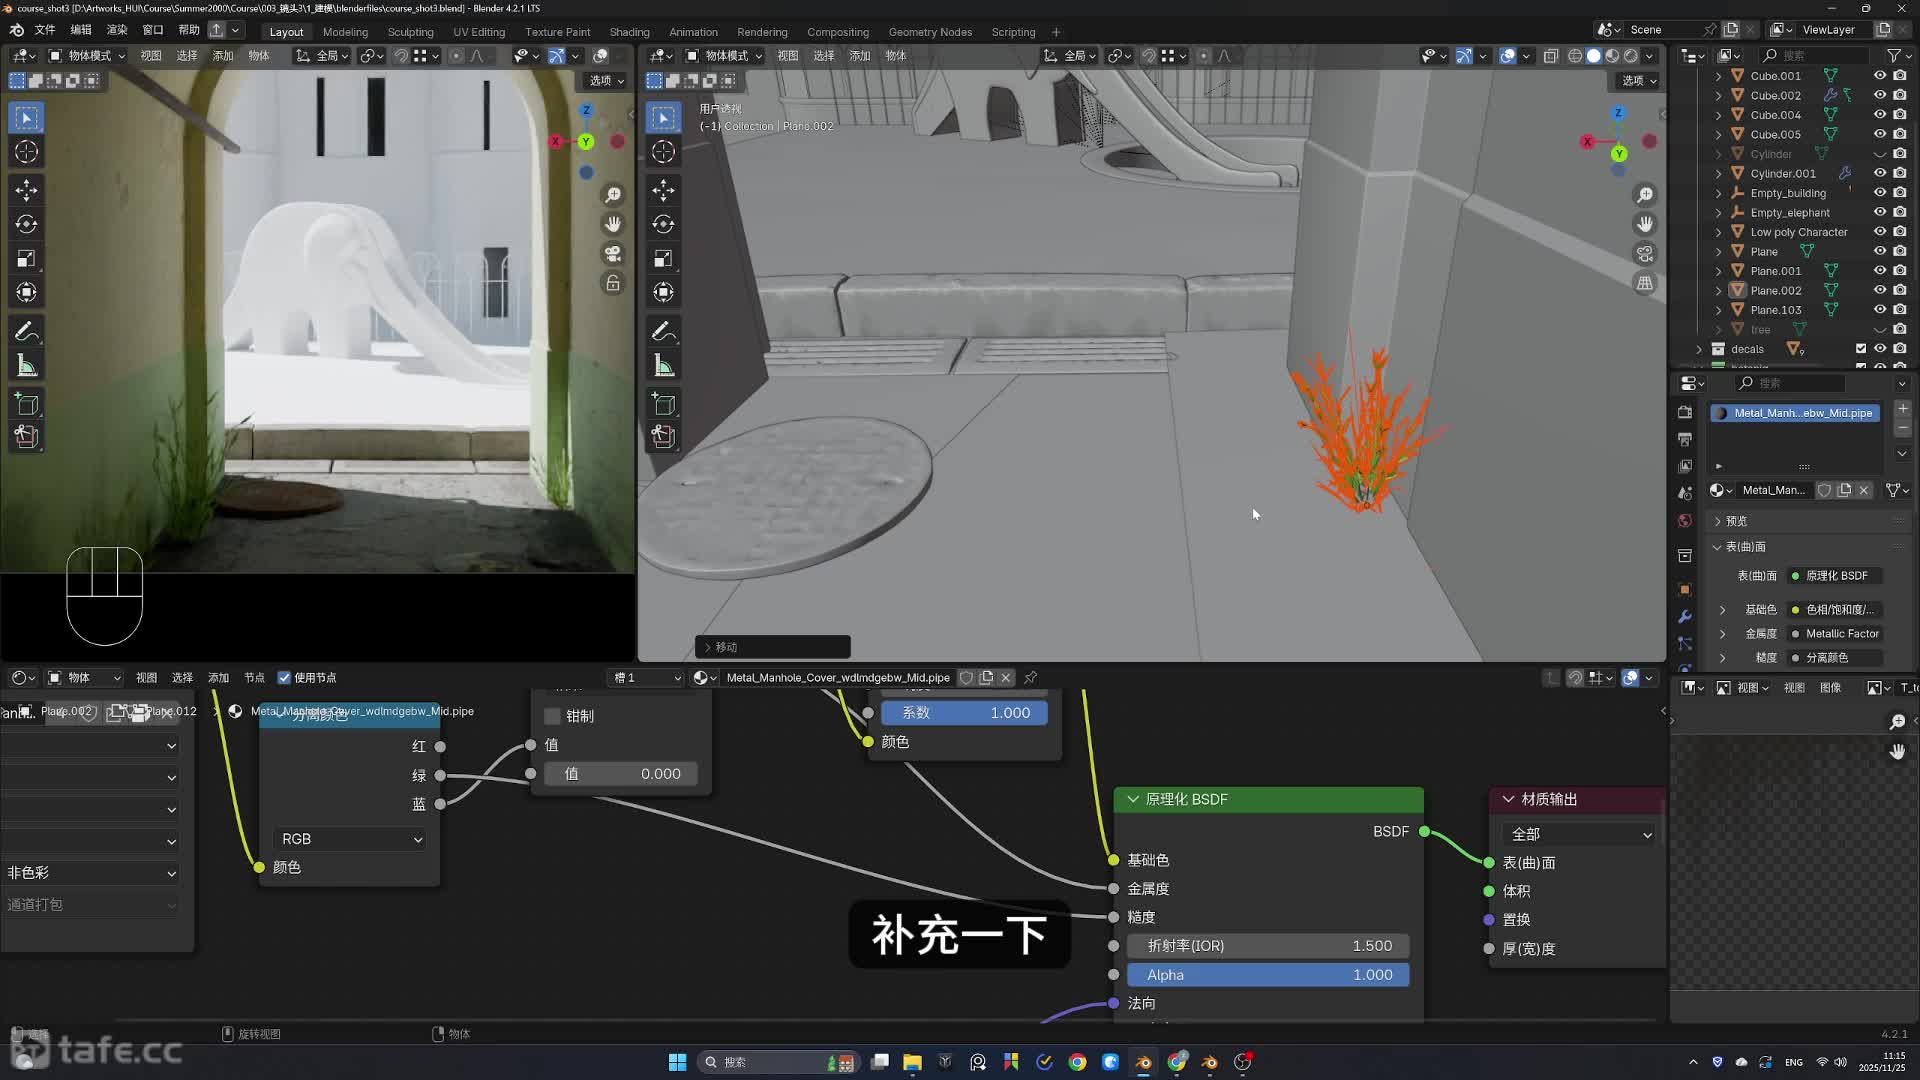Activate the Annotate tool in left viewport
This screenshot has width=1920, height=1080.
click(27, 331)
